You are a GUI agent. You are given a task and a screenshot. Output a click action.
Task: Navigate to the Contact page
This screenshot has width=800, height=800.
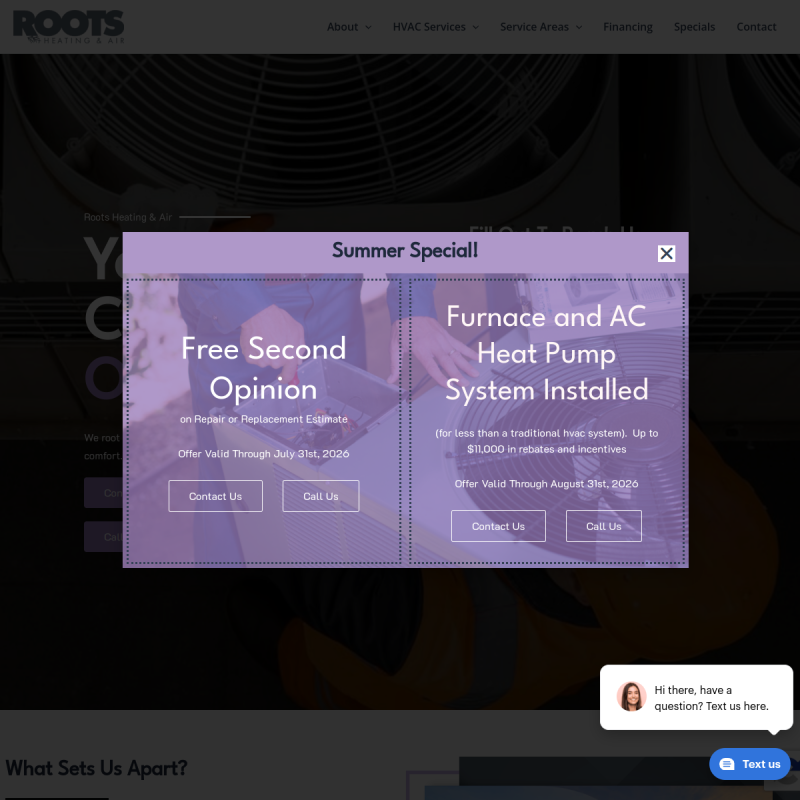(756, 27)
